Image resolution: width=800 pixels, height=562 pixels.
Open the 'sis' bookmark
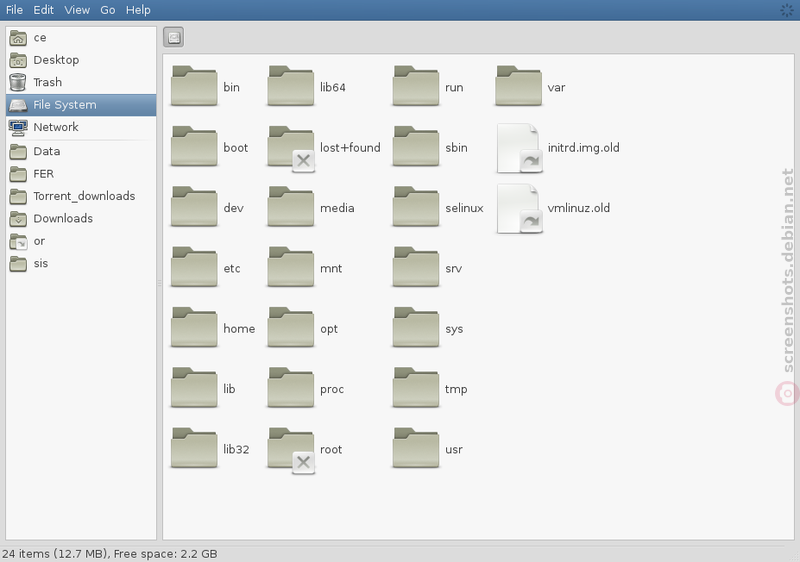pos(81,264)
